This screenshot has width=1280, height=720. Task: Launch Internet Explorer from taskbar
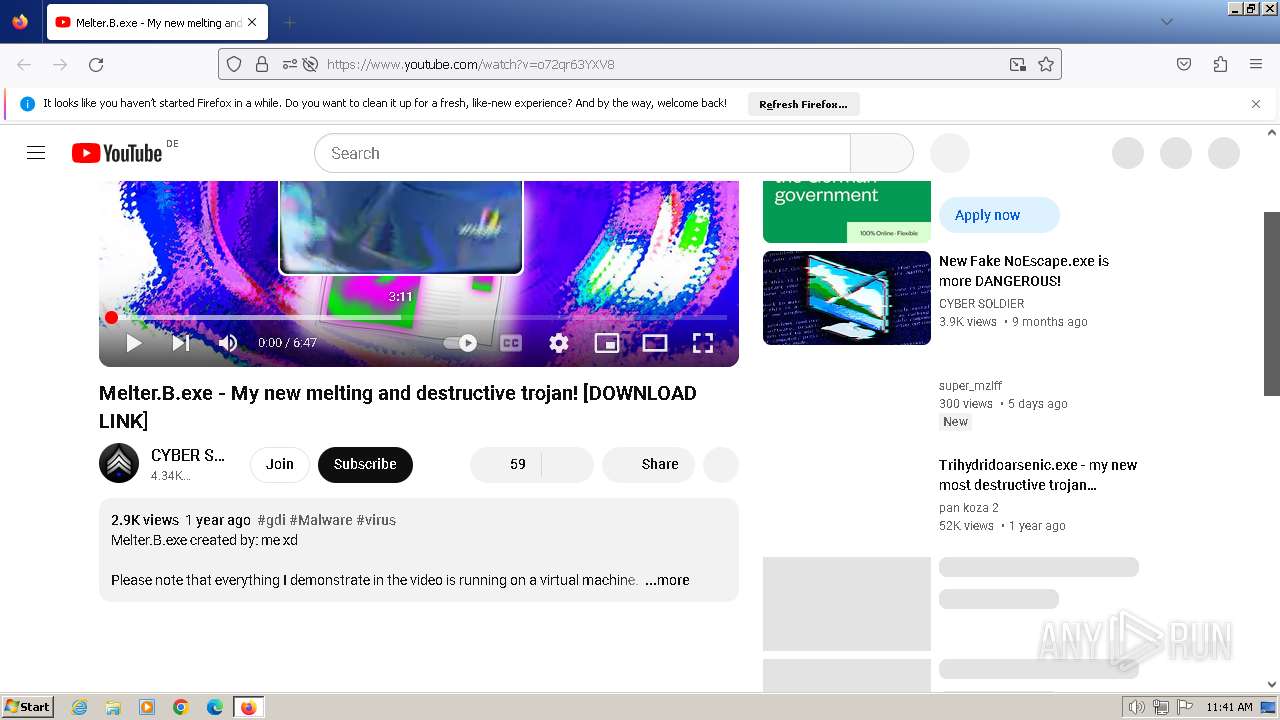click(x=80, y=707)
